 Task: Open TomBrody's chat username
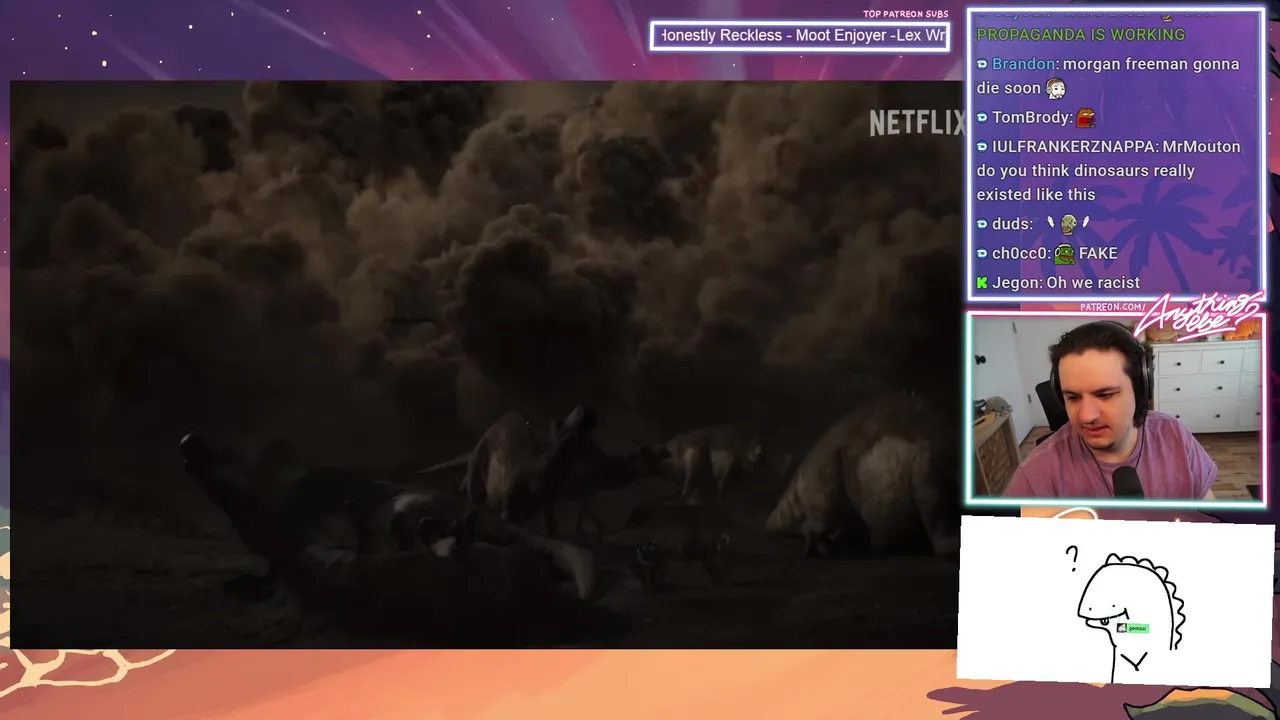pos(1030,117)
